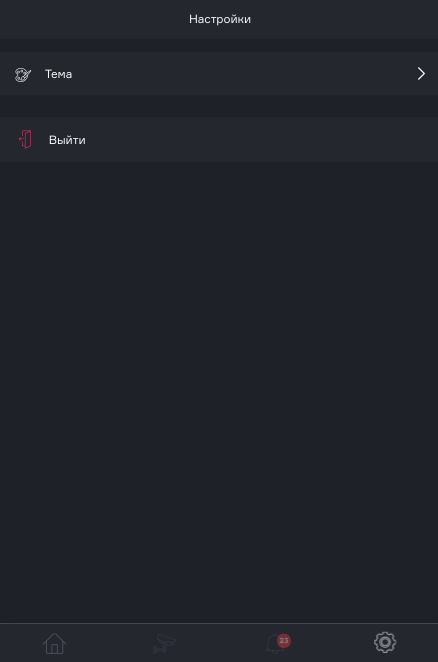The width and height of the screenshot is (438, 662).
Task: Click the paint palette icon beside Тема
Action: click(23, 75)
